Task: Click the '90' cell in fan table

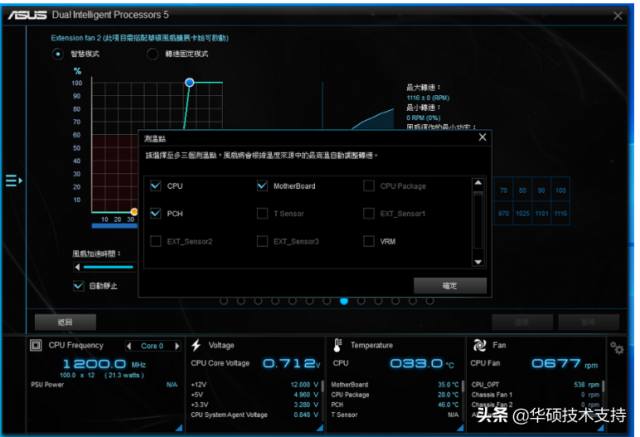Action: [x=541, y=190]
